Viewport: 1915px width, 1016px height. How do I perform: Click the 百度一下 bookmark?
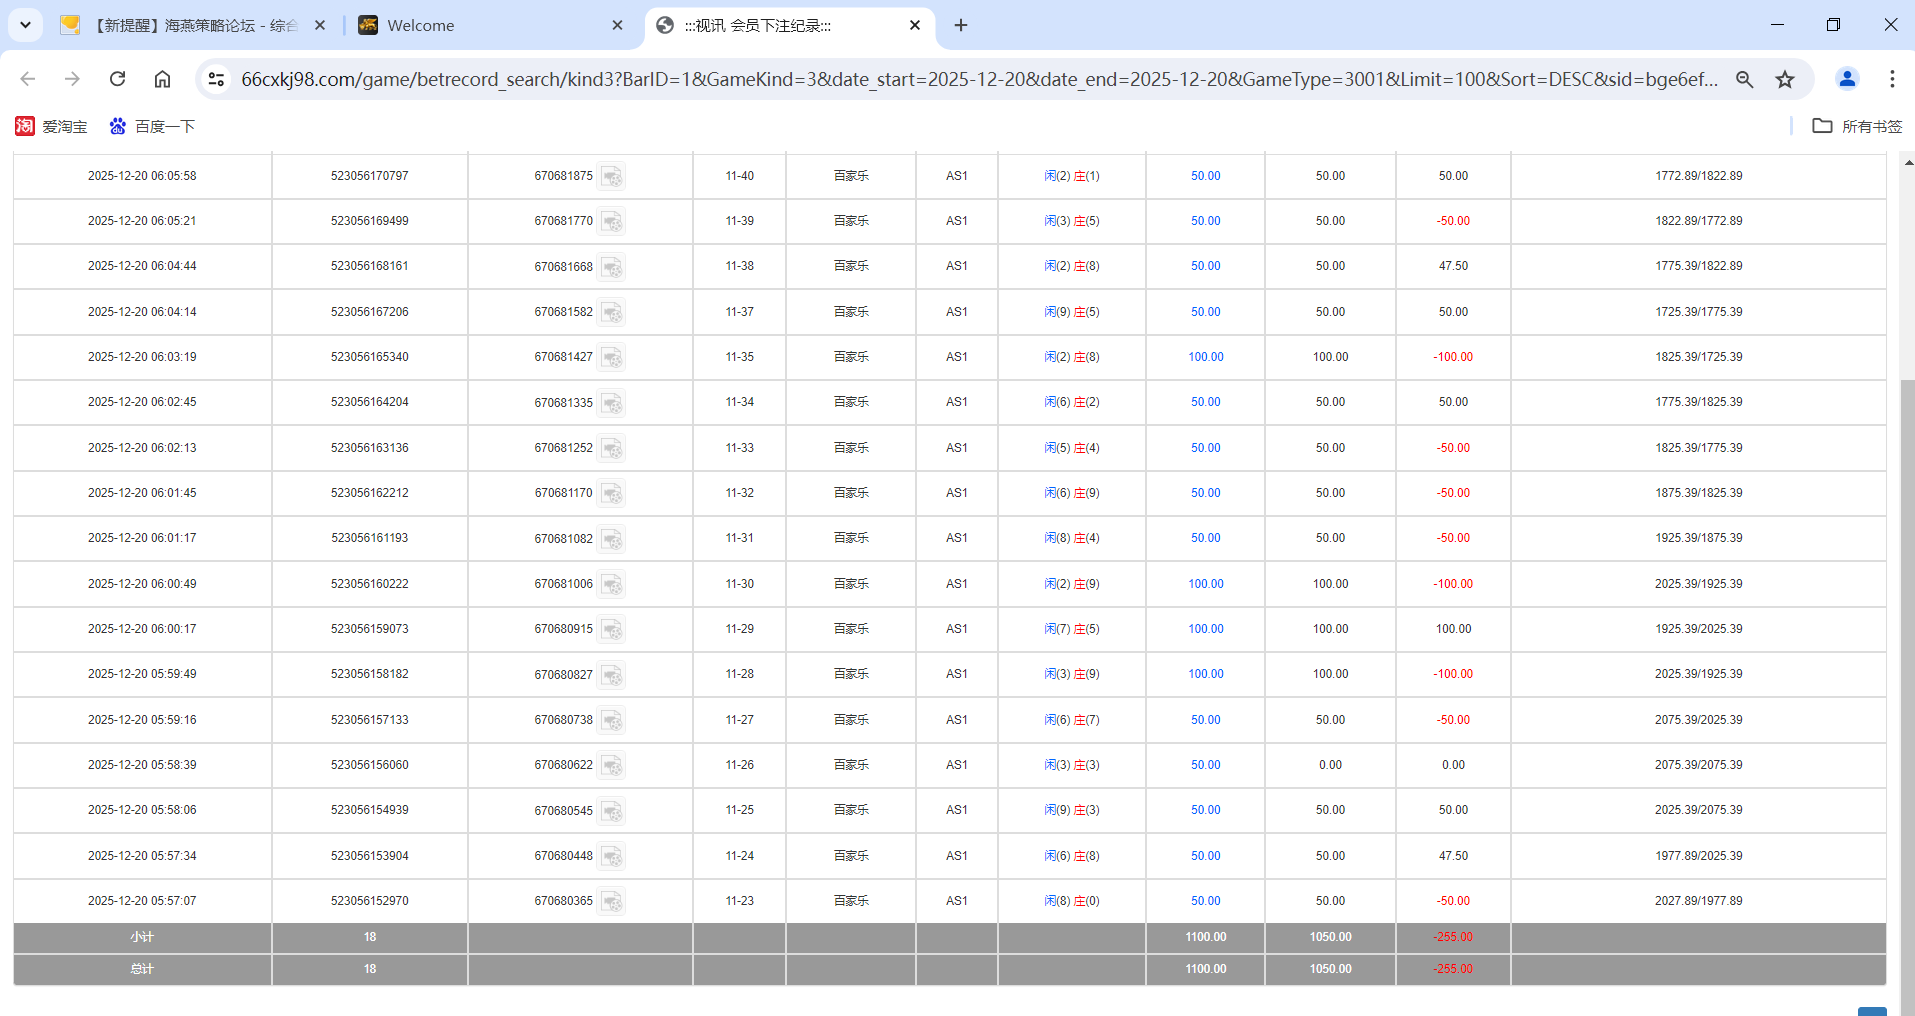pos(152,126)
